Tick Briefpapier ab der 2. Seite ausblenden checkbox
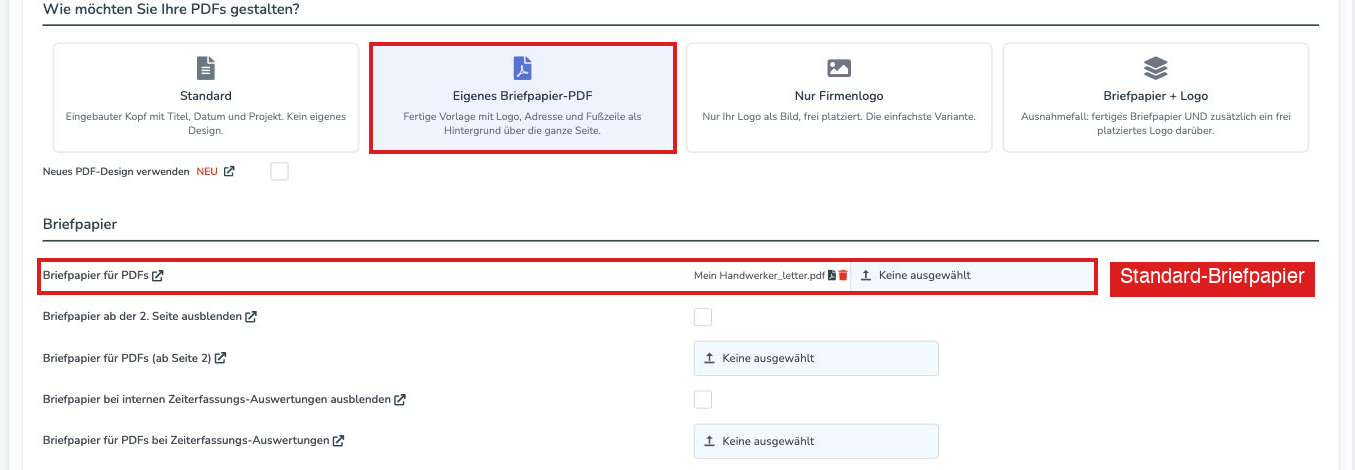1355x470 pixels. (703, 317)
